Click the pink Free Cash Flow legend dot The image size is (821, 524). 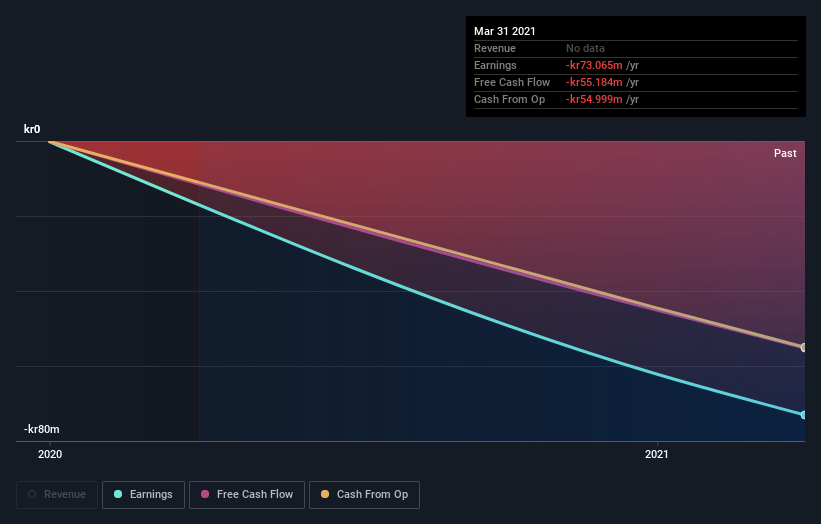[205, 494]
